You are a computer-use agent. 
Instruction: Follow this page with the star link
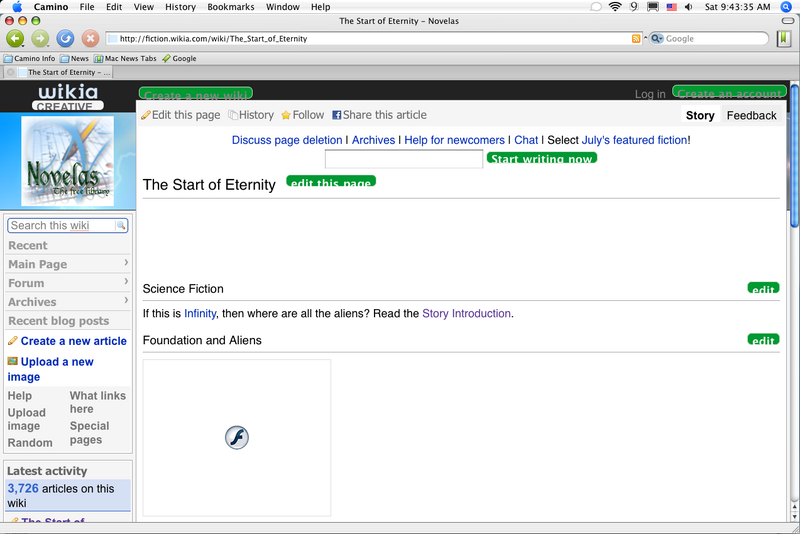pyautogui.click(x=303, y=115)
